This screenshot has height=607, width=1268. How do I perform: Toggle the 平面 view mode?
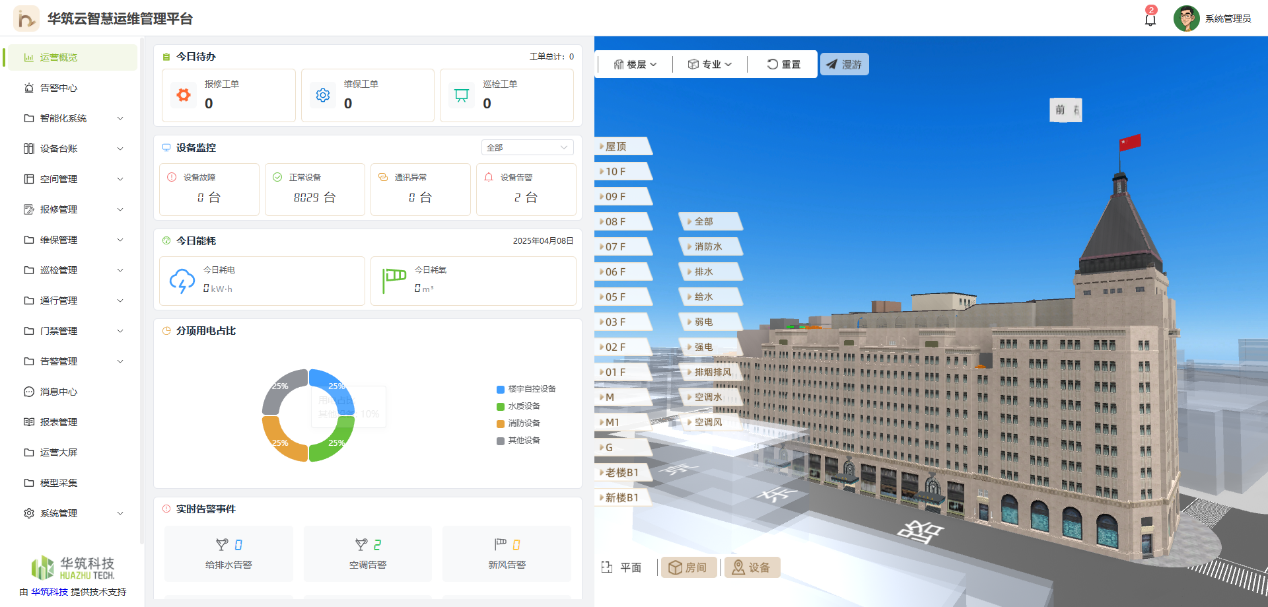click(621, 568)
